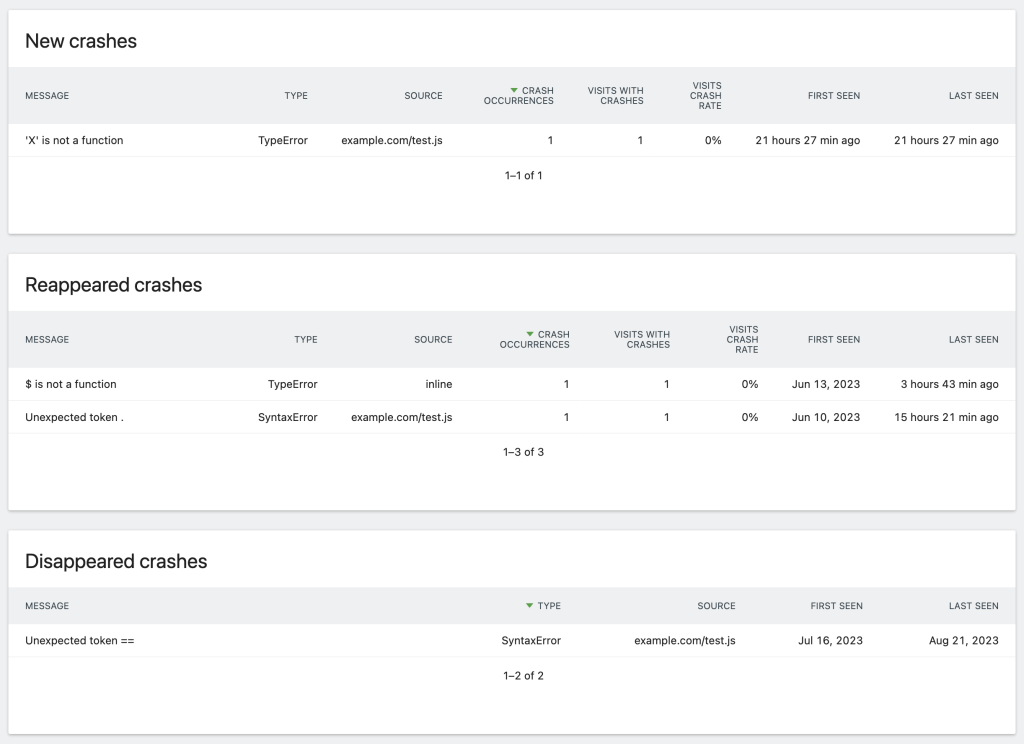1024x744 pixels.
Task: Sort New crashes by Message column
Action: [46, 96]
